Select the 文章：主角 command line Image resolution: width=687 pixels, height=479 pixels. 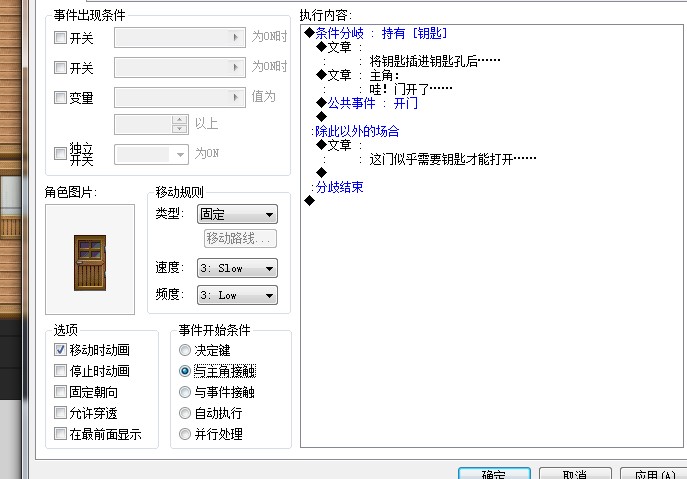pos(358,75)
